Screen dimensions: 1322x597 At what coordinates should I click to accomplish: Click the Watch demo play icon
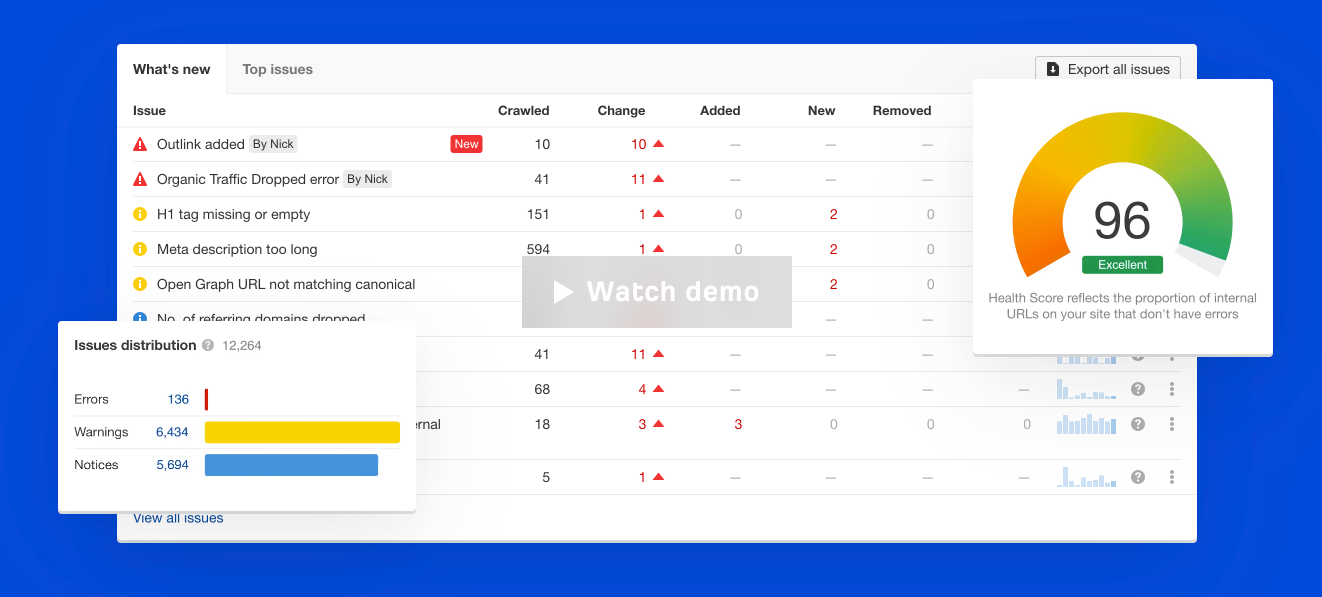(561, 292)
